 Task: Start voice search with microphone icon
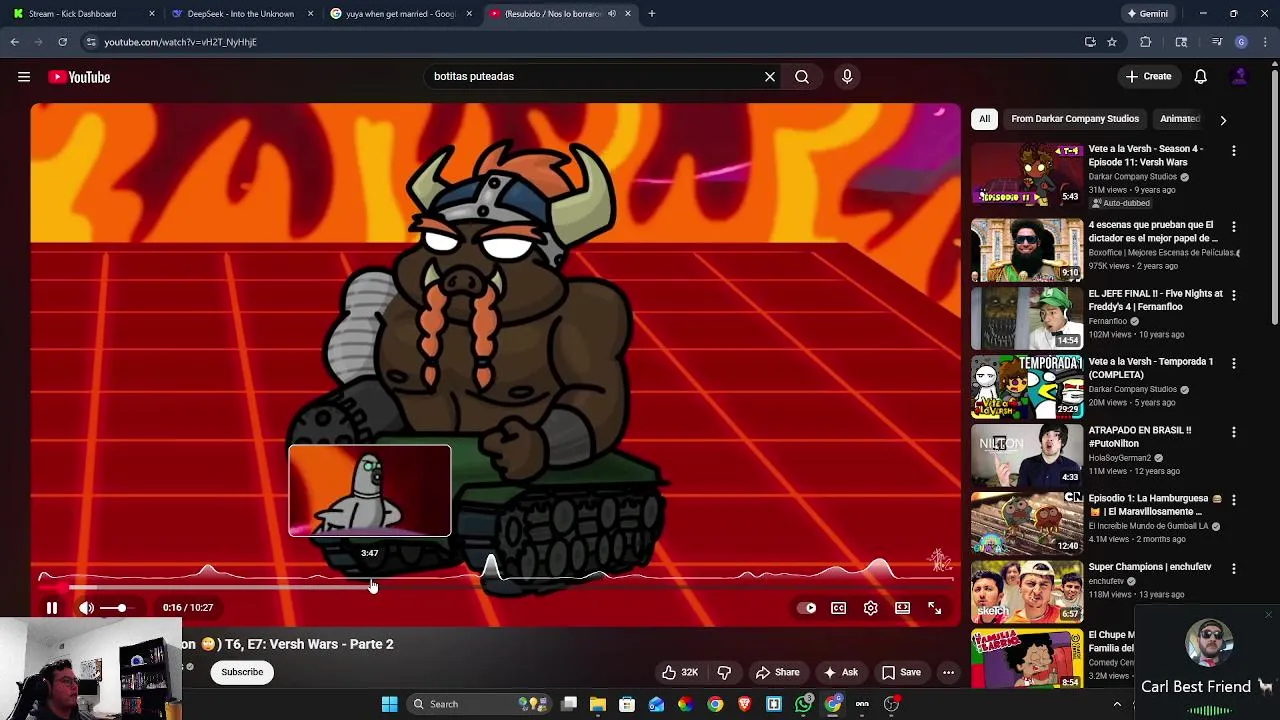(847, 76)
